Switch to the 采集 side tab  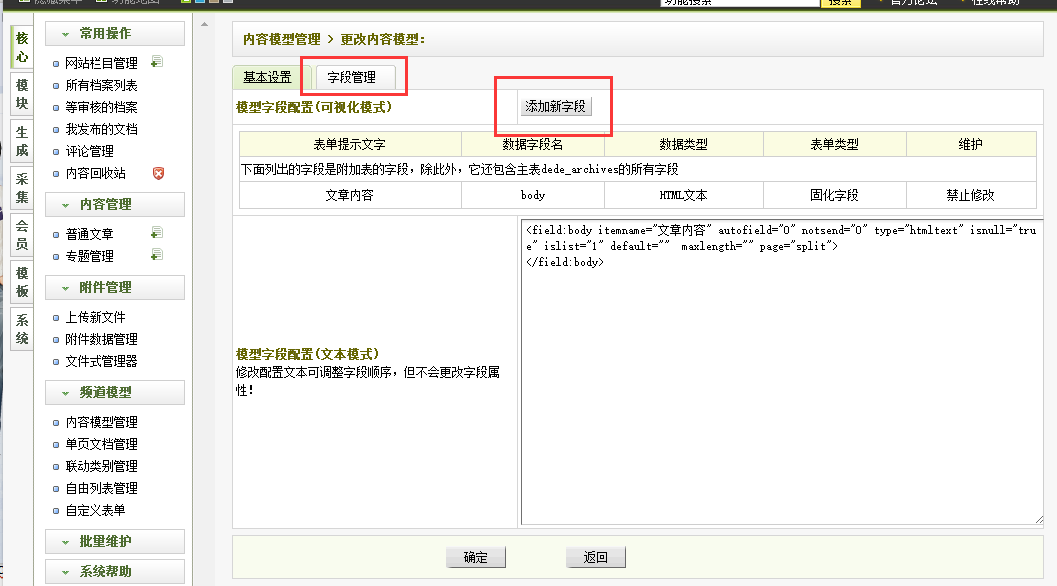click(x=22, y=188)
